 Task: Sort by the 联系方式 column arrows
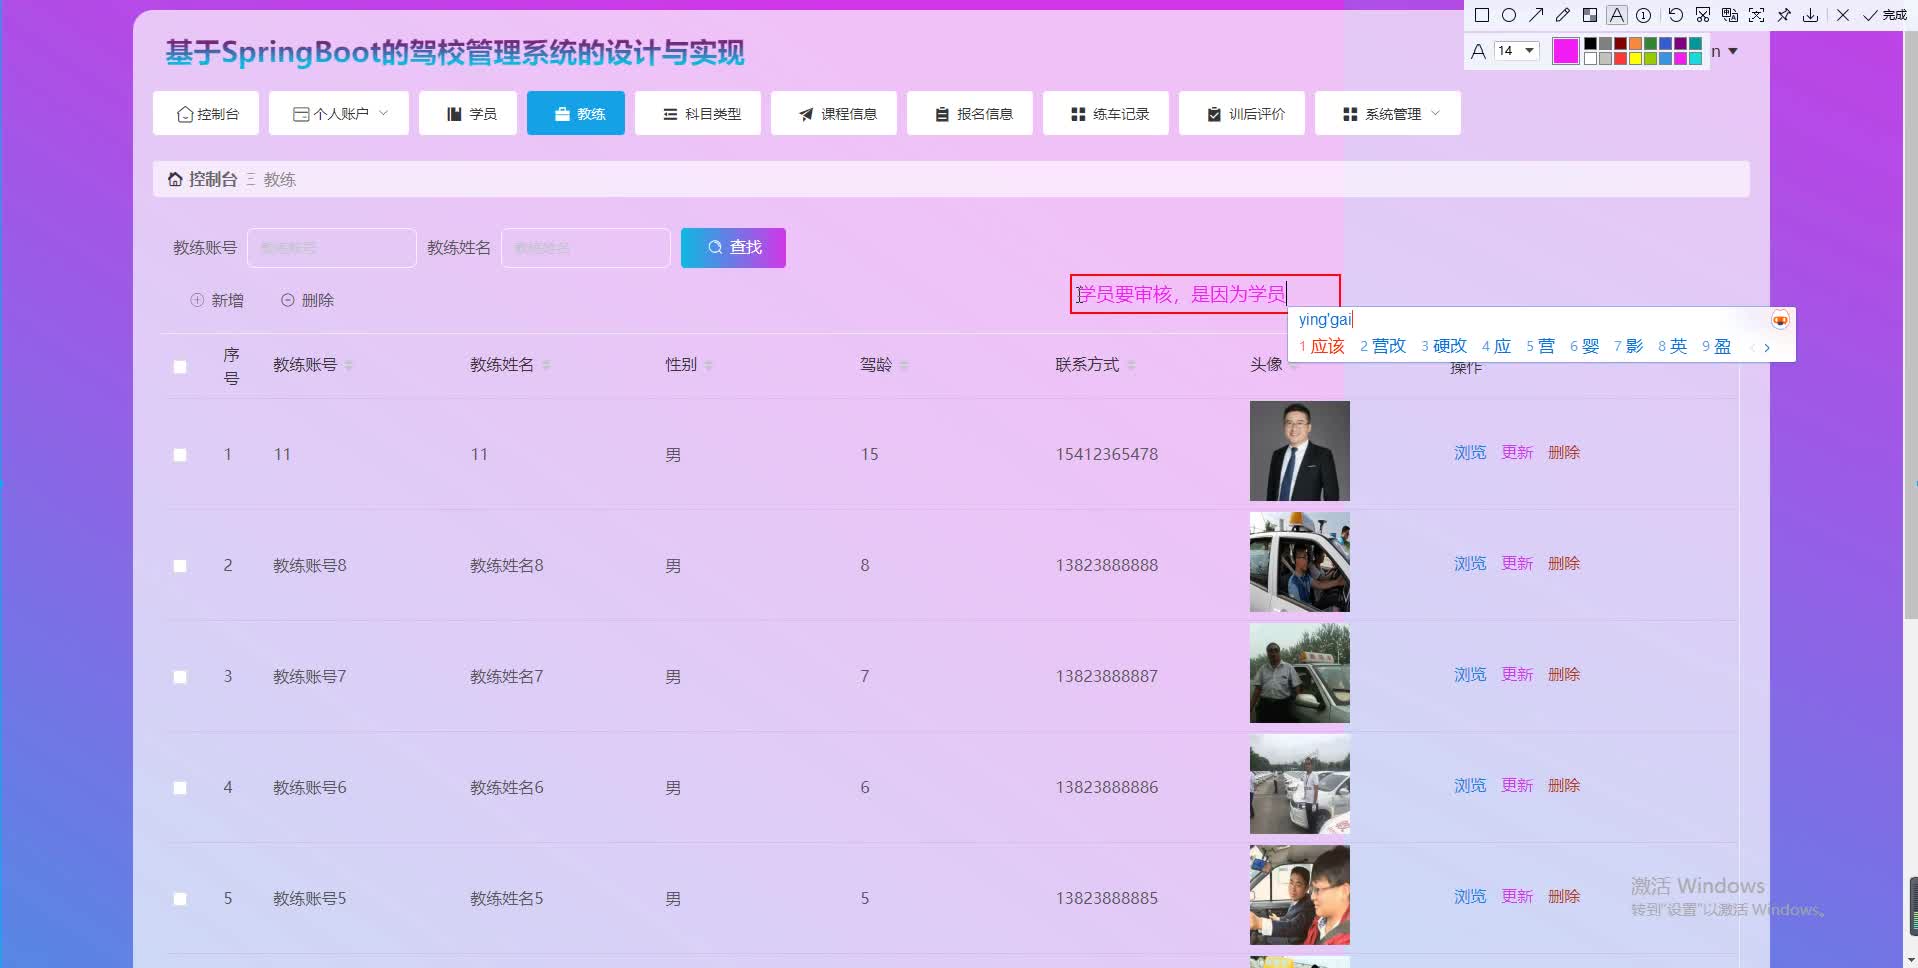point(1131,366)
